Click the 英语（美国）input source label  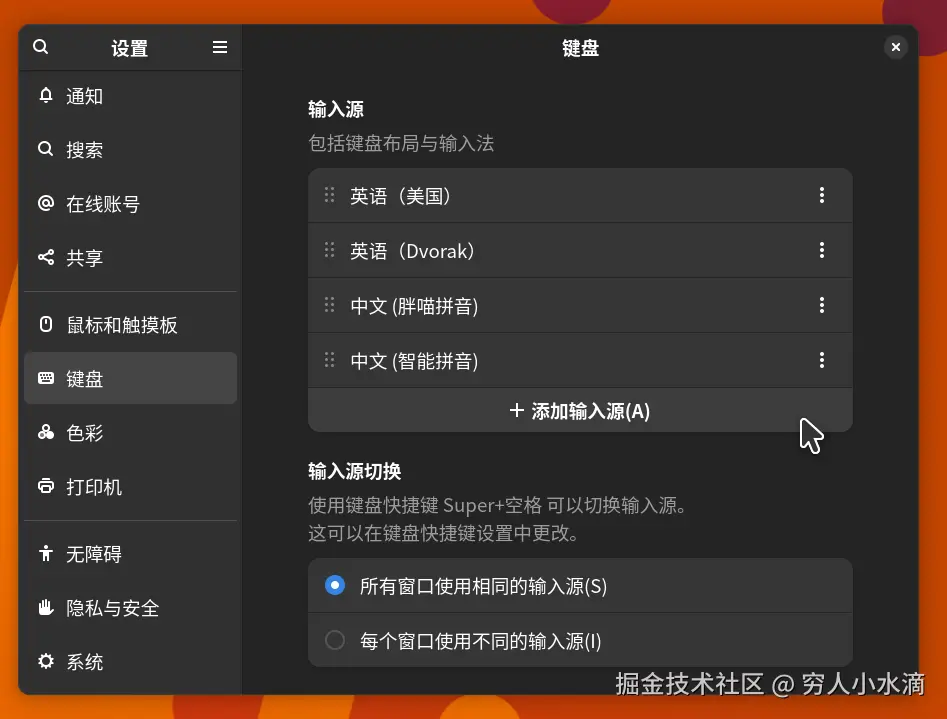click(x=401, y=196)
